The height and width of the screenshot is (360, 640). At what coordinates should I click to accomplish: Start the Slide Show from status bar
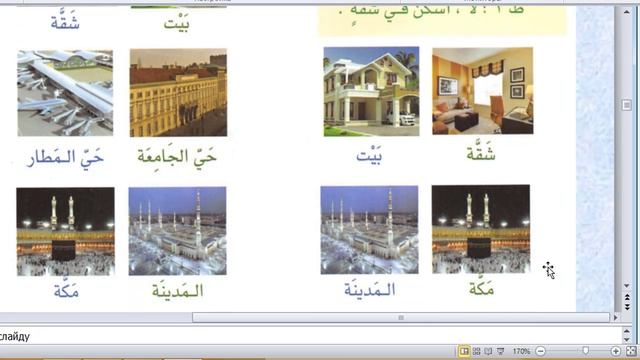(500, 351)
